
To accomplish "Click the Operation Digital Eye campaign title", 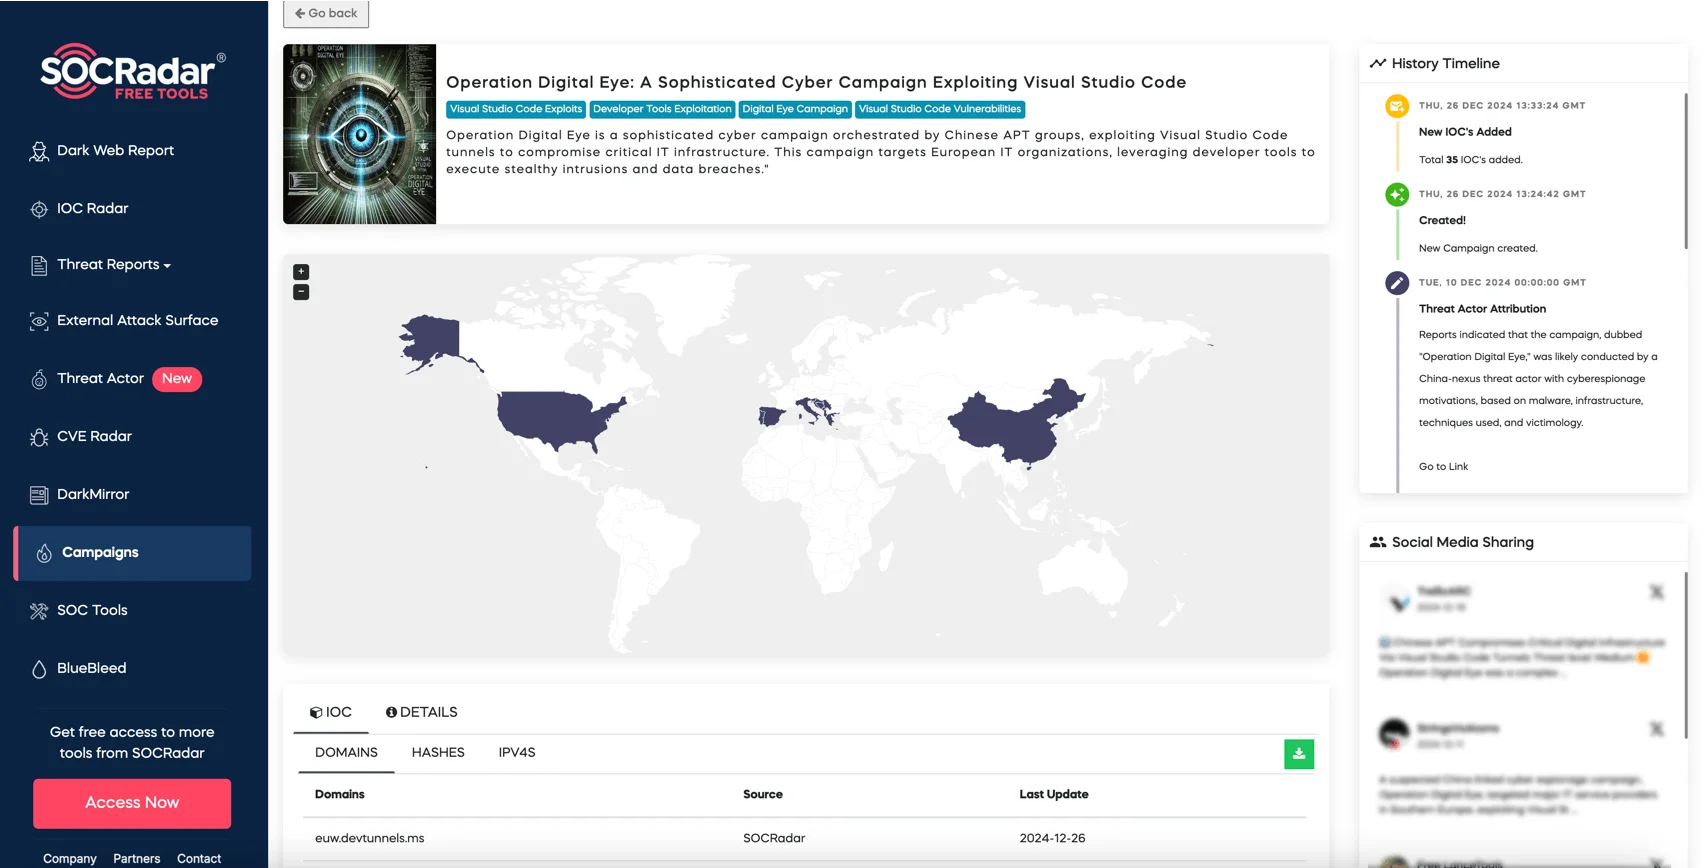I will point(816,82).
